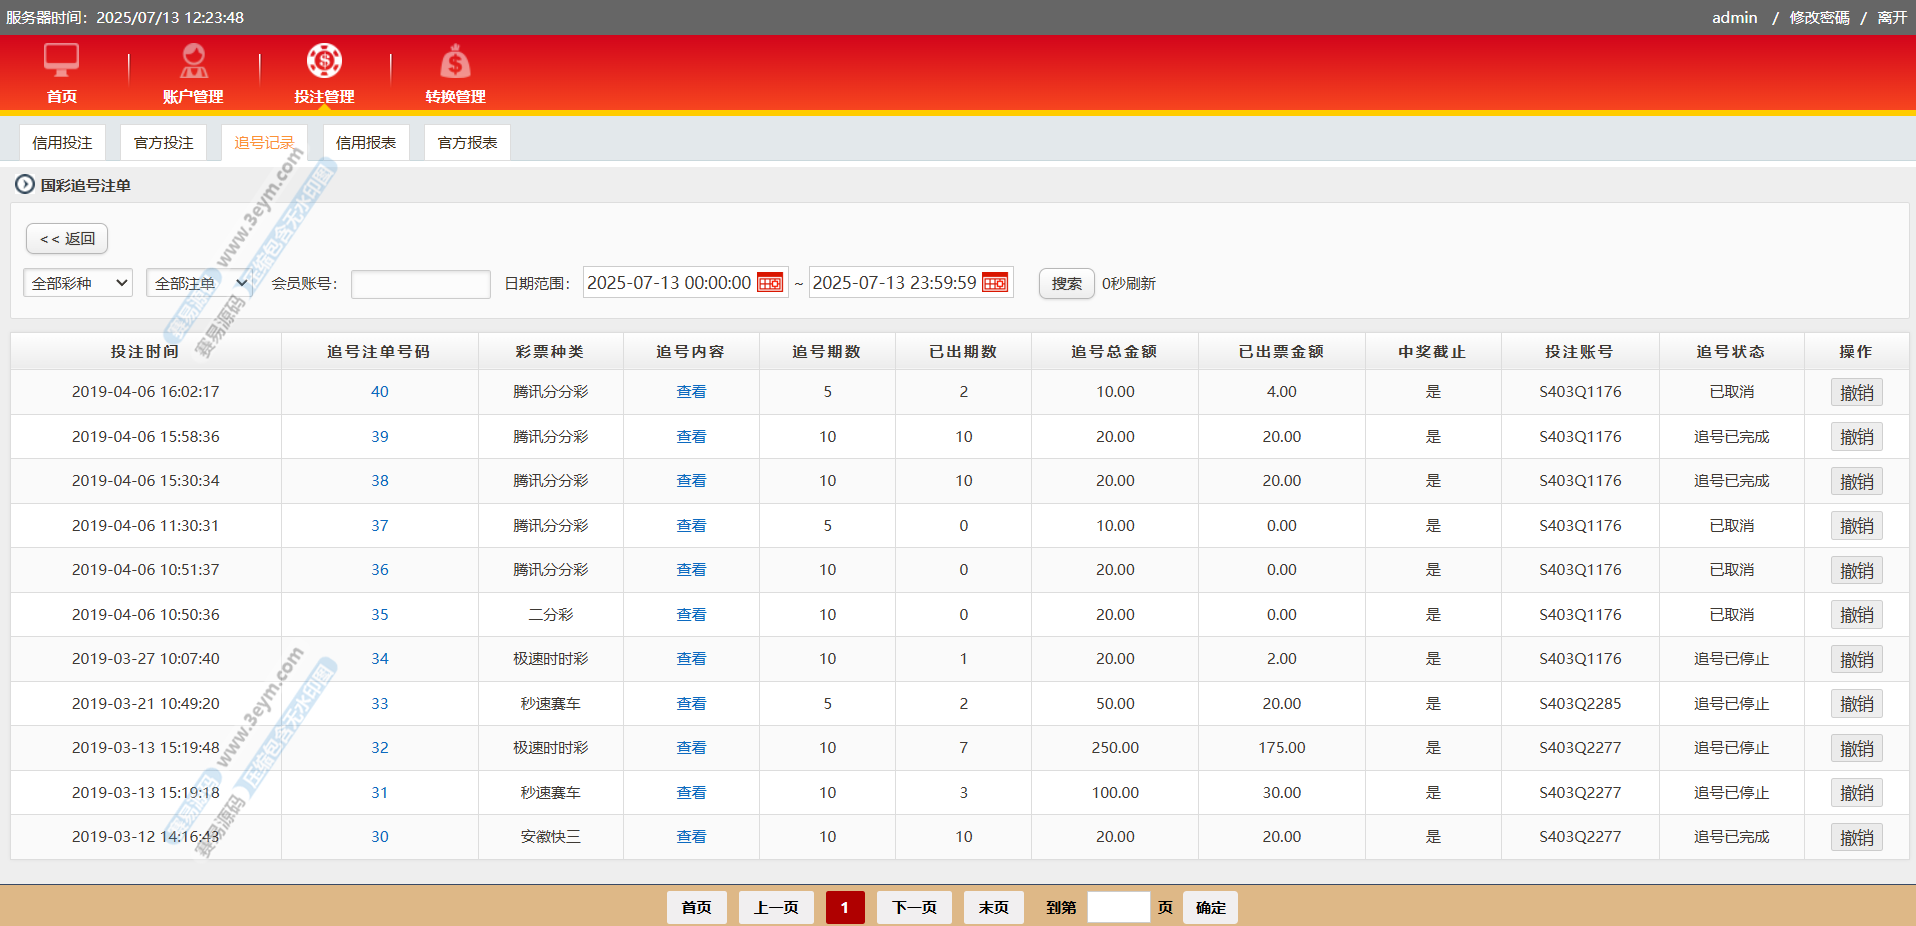Image resolution: width=1916 pixels, height=926 pixels.
Task: Click the 搜索 search button
Action: [1066, 284]
